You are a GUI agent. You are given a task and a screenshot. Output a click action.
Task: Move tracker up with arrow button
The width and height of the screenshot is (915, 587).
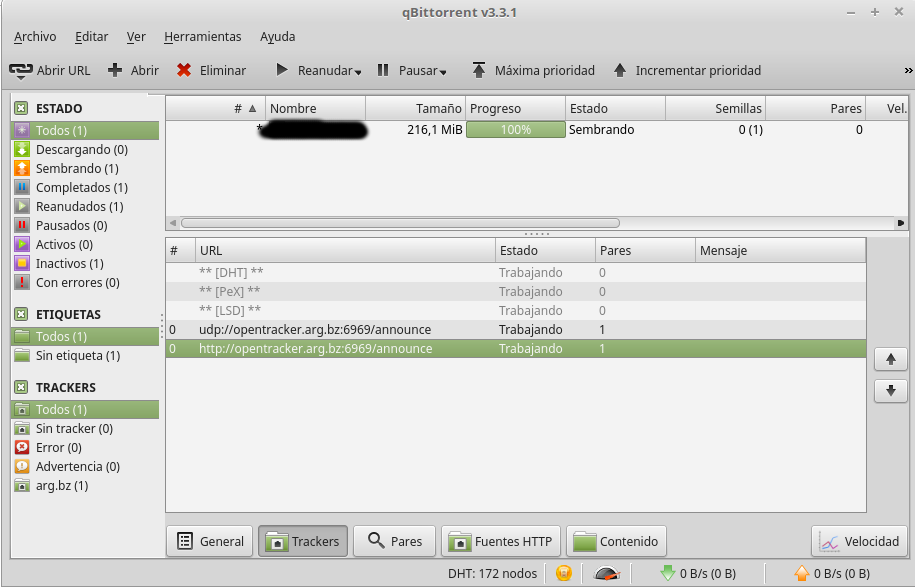coord(890,359)
